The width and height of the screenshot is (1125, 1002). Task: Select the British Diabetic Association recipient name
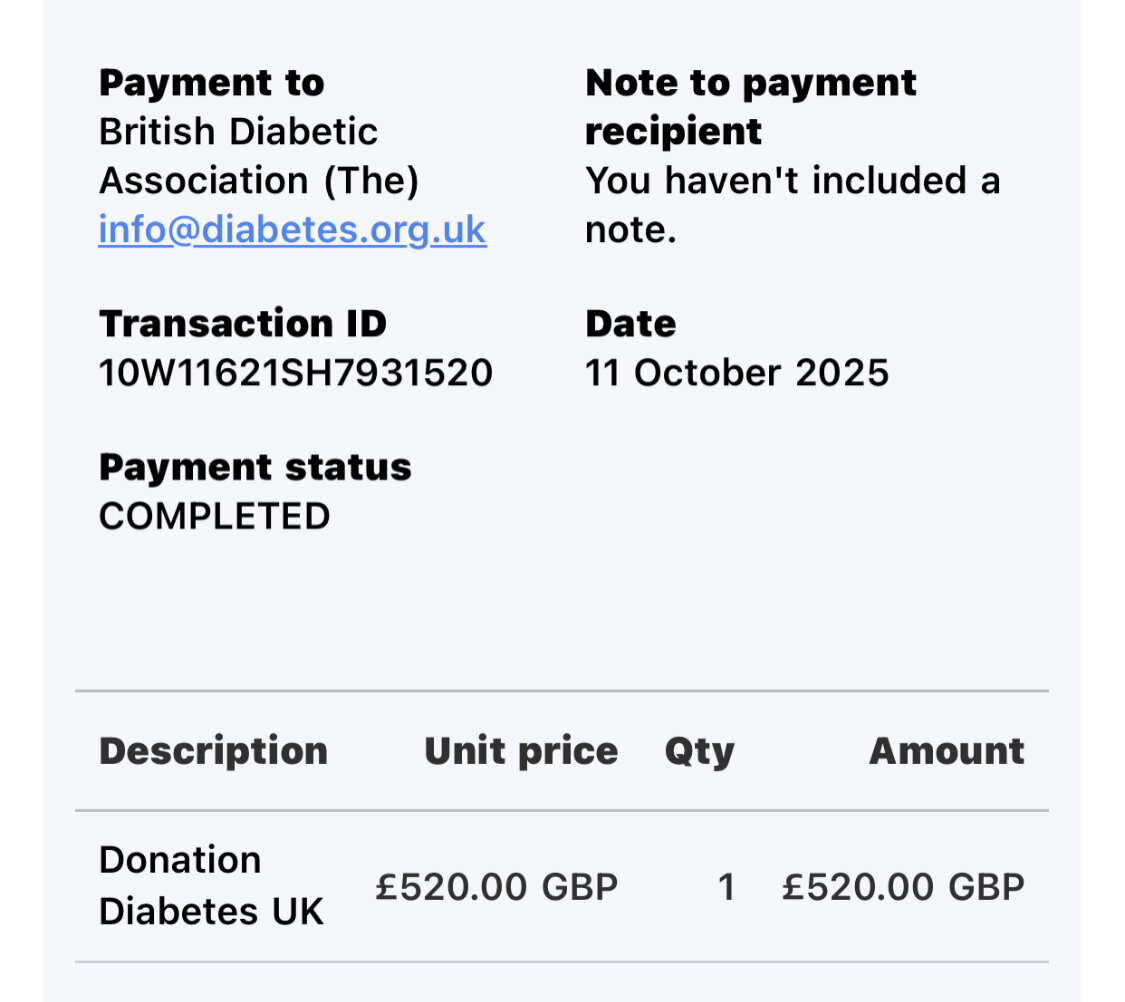[258, 156]
